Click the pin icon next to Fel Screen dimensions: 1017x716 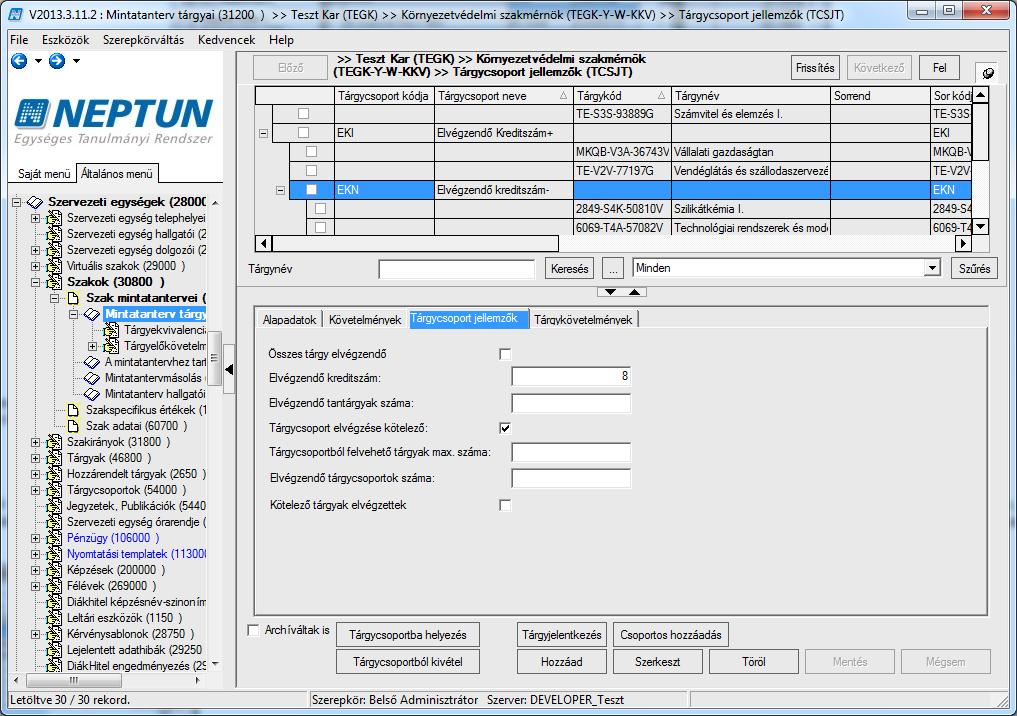coord(987,73)
